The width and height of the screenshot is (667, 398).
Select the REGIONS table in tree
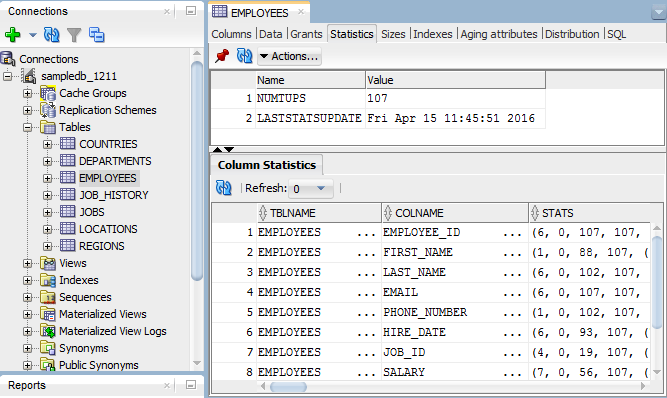(x=102, y=246)
